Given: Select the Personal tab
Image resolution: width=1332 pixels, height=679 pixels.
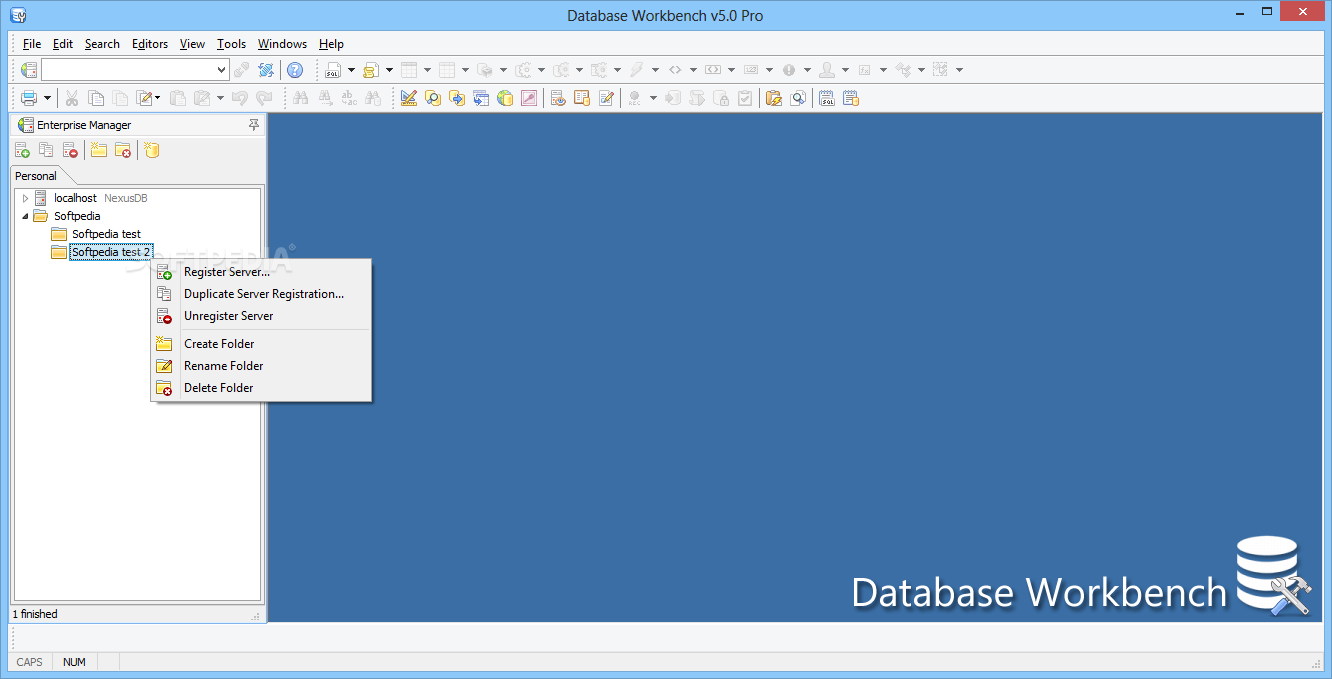Looking at the screenshot, I should (x=36, y=176).
